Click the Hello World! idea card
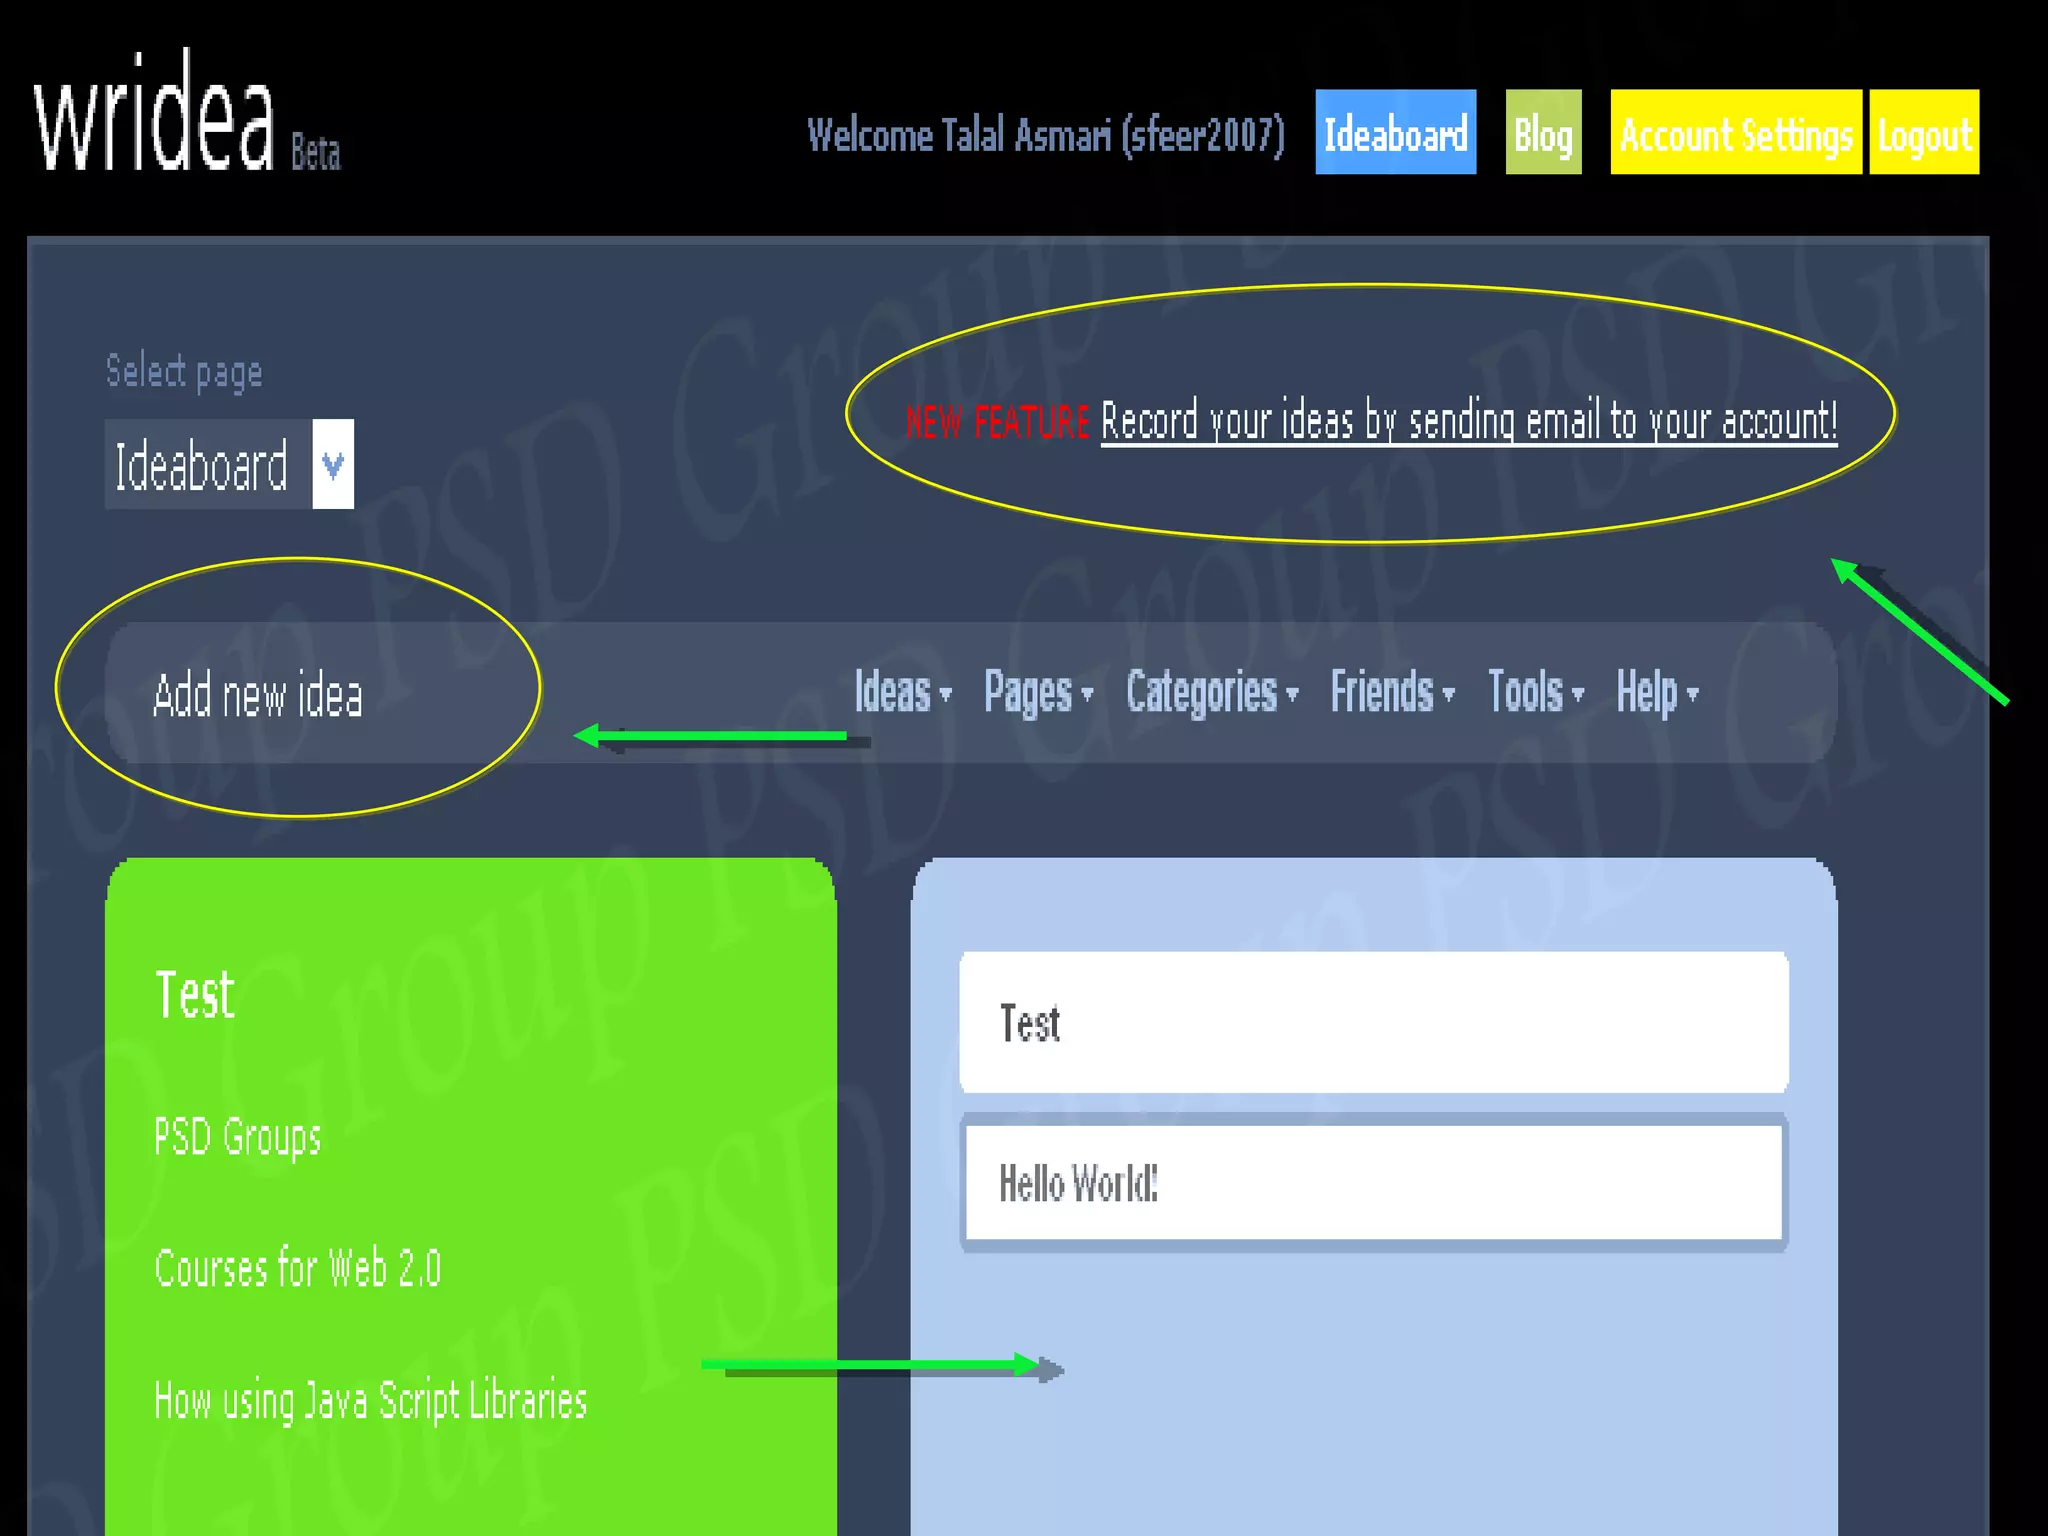Screen dimensions: 2048x1536 click(x=1373, y=1183)
